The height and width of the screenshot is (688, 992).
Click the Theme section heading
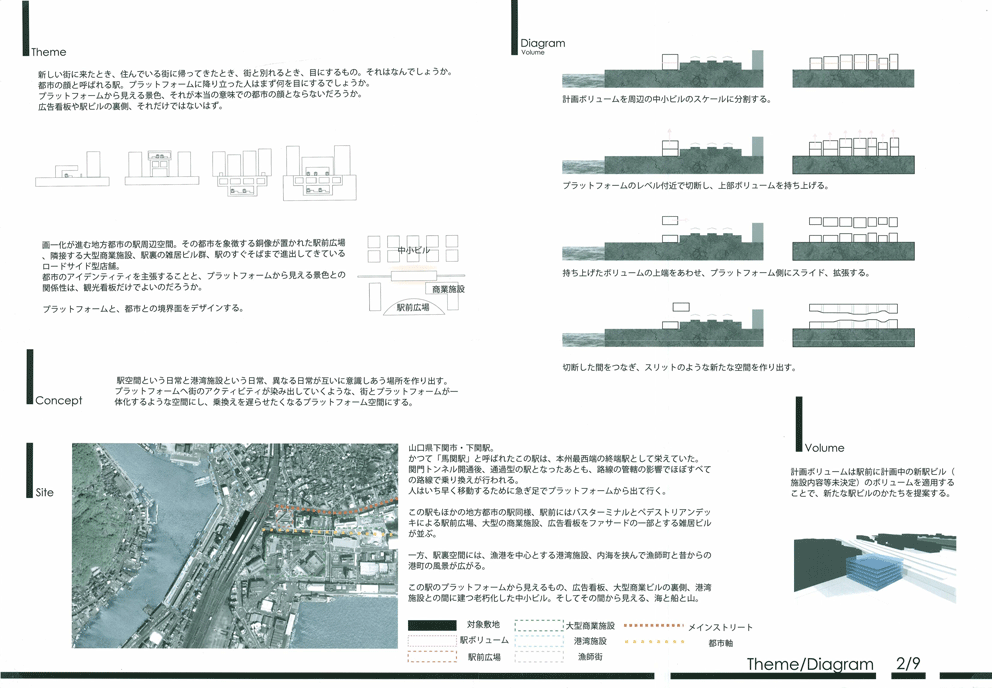[x=48, y=52]
